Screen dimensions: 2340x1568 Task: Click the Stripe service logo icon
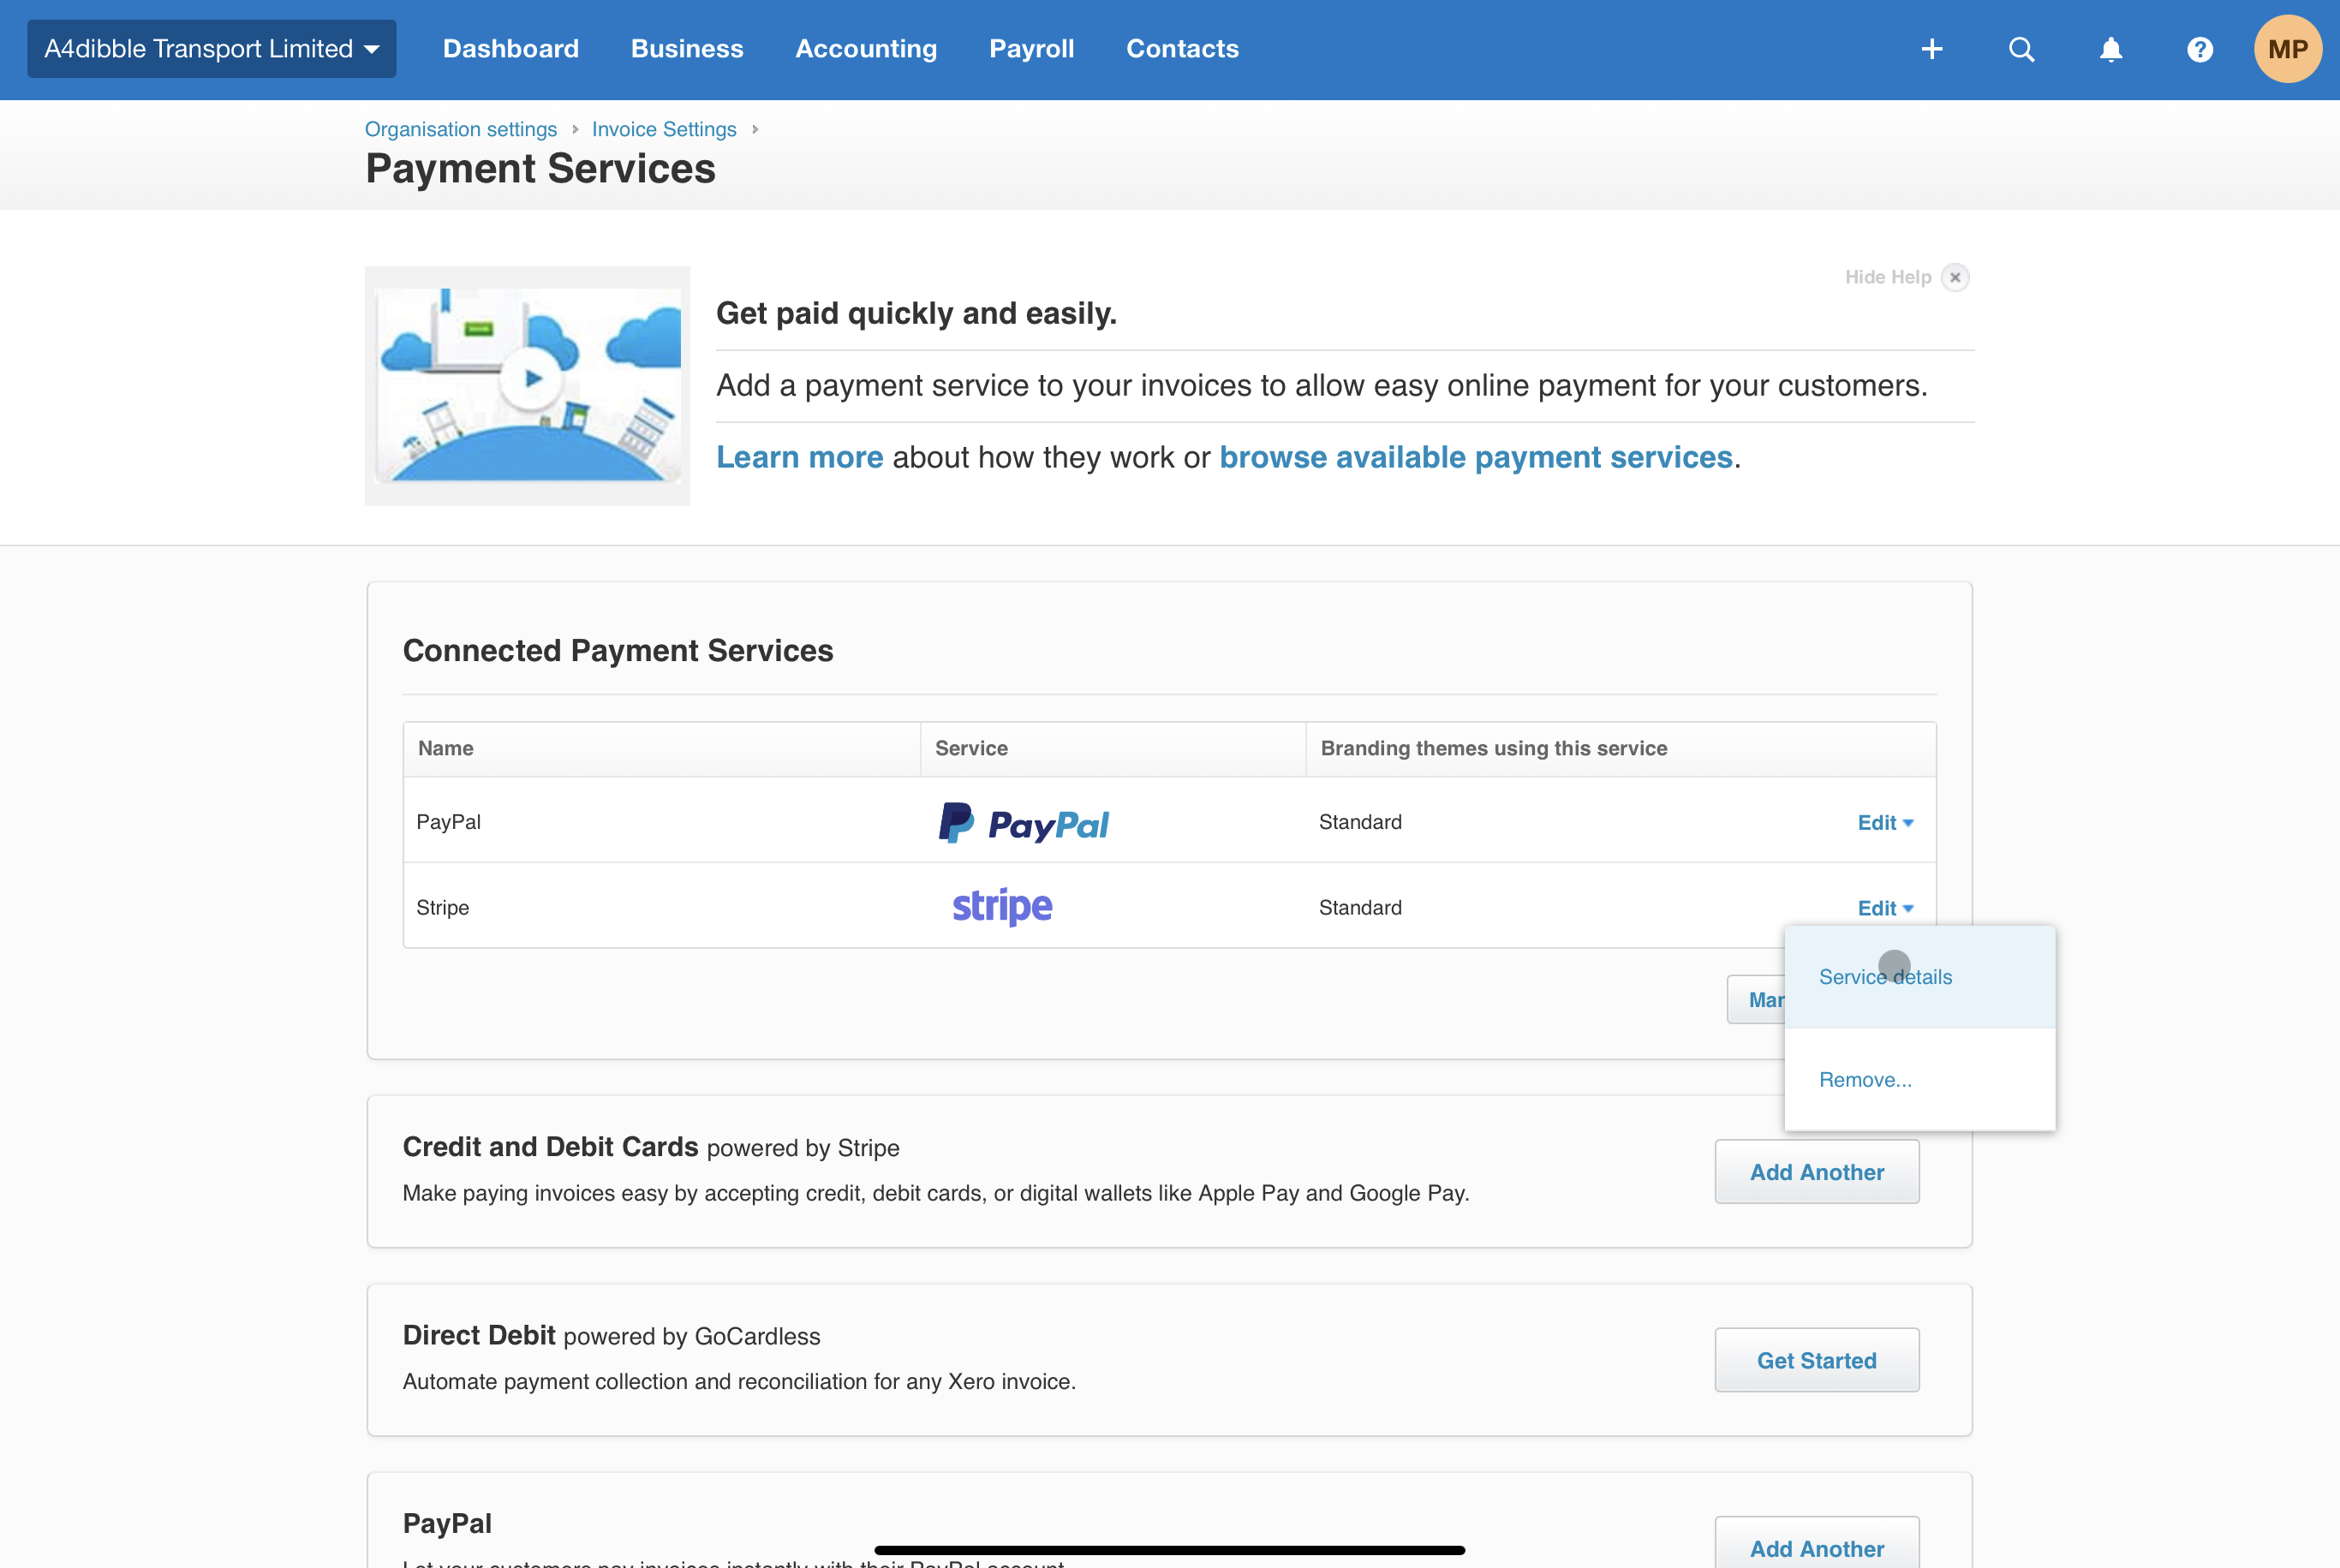click(1001, 907)
